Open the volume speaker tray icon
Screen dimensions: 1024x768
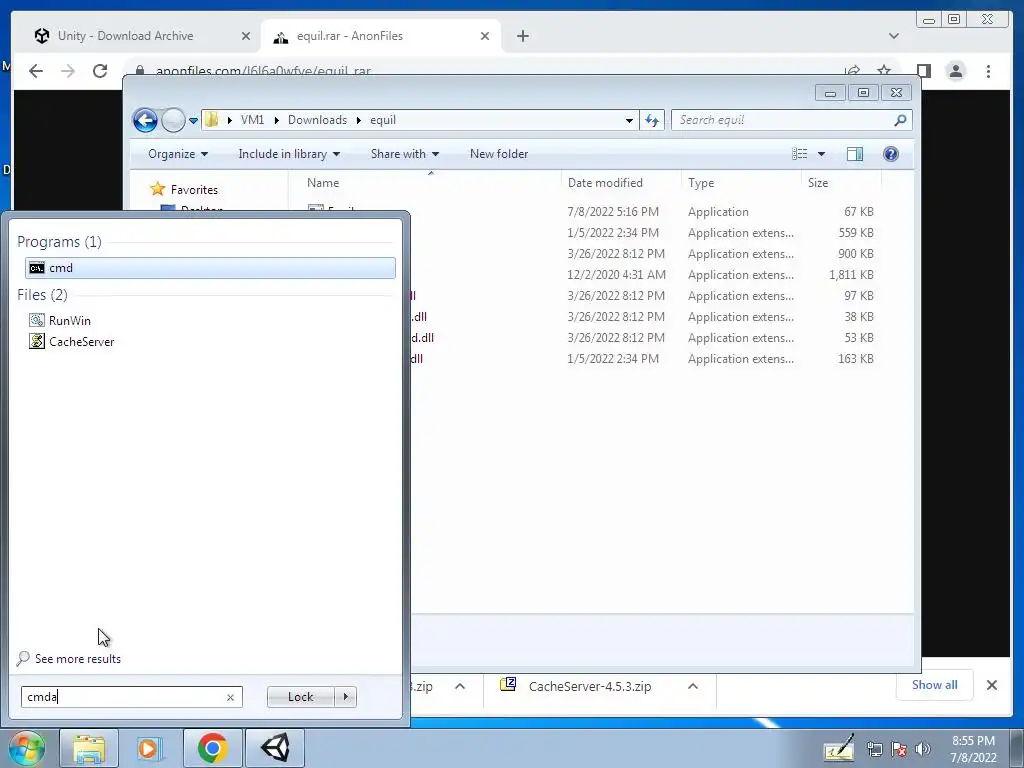[923, 750]
